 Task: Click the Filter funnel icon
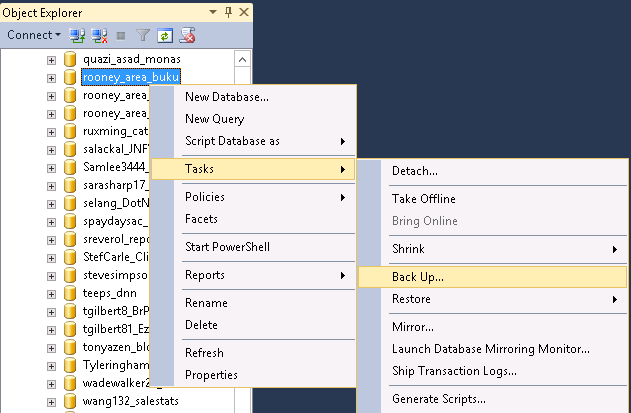point(143,35)
